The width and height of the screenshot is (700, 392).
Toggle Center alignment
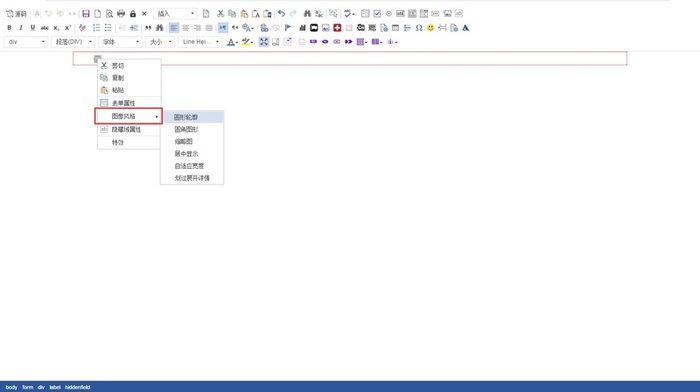185,28
